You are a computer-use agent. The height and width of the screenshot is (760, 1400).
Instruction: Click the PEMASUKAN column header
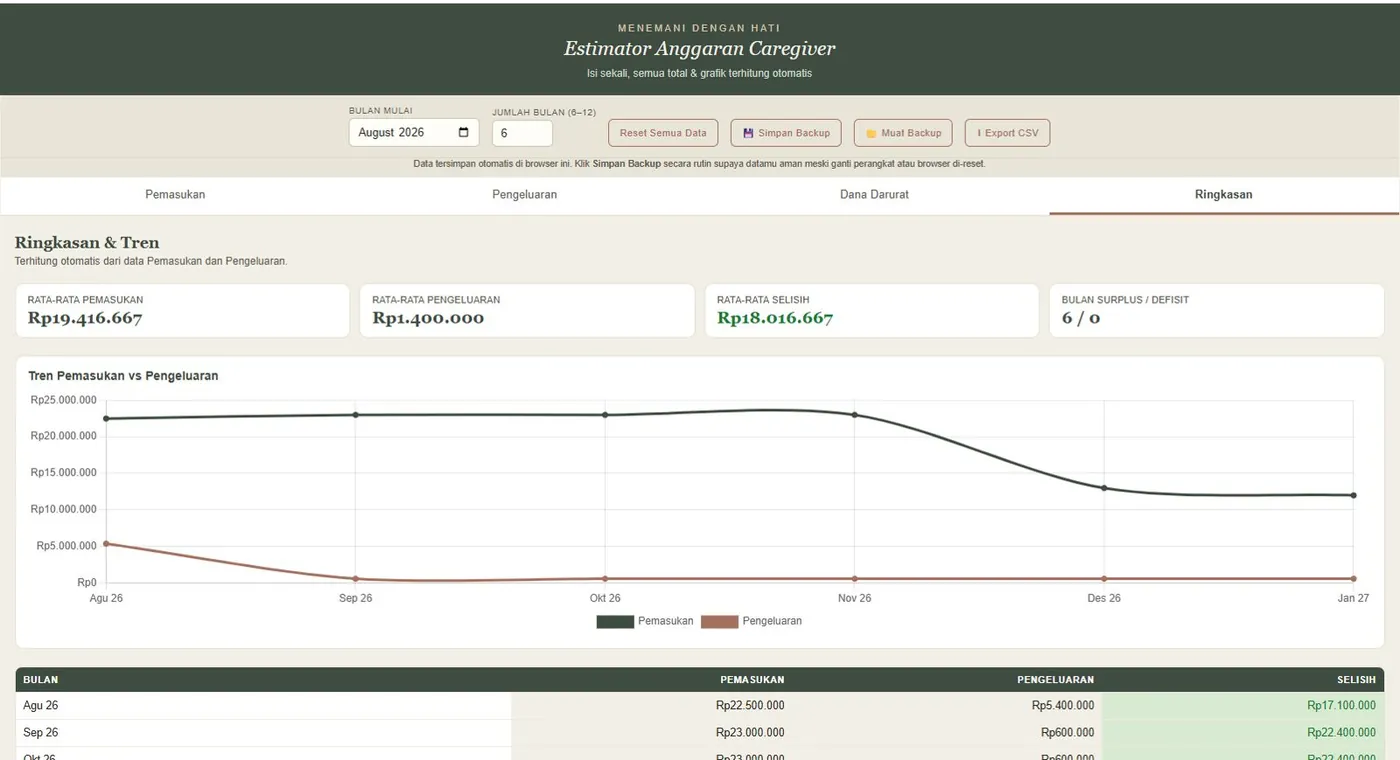[752, 680]
